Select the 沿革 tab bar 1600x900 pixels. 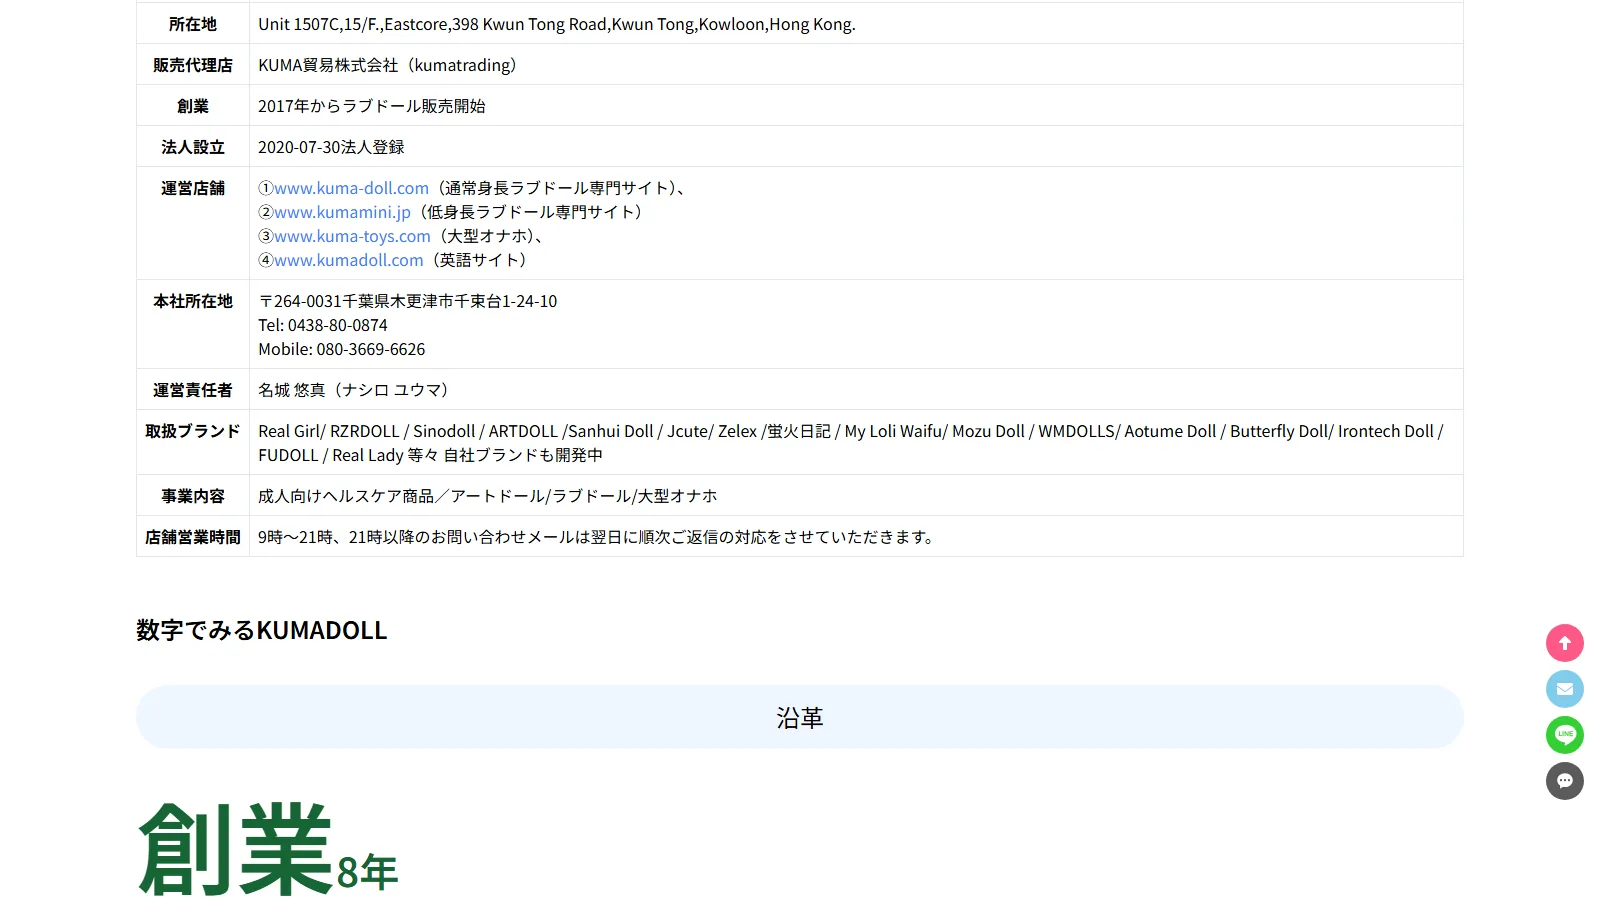click(x=800, y=717)
